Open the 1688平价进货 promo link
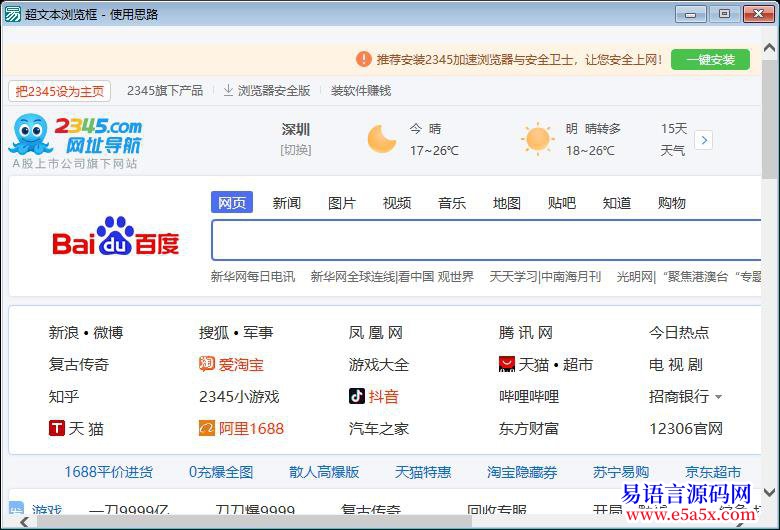 coord(108,471)
